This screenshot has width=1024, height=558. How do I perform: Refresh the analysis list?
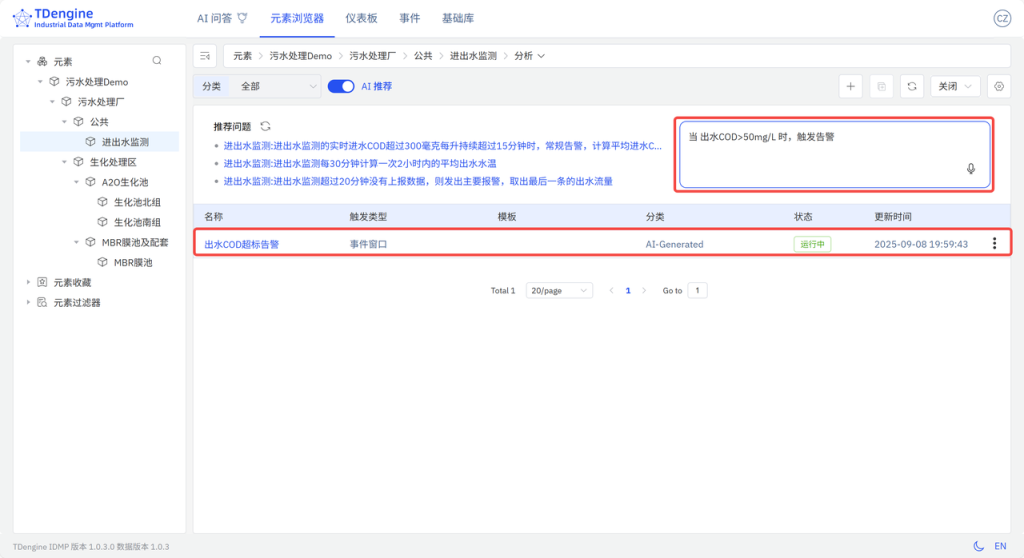click(x=912, y=86)
